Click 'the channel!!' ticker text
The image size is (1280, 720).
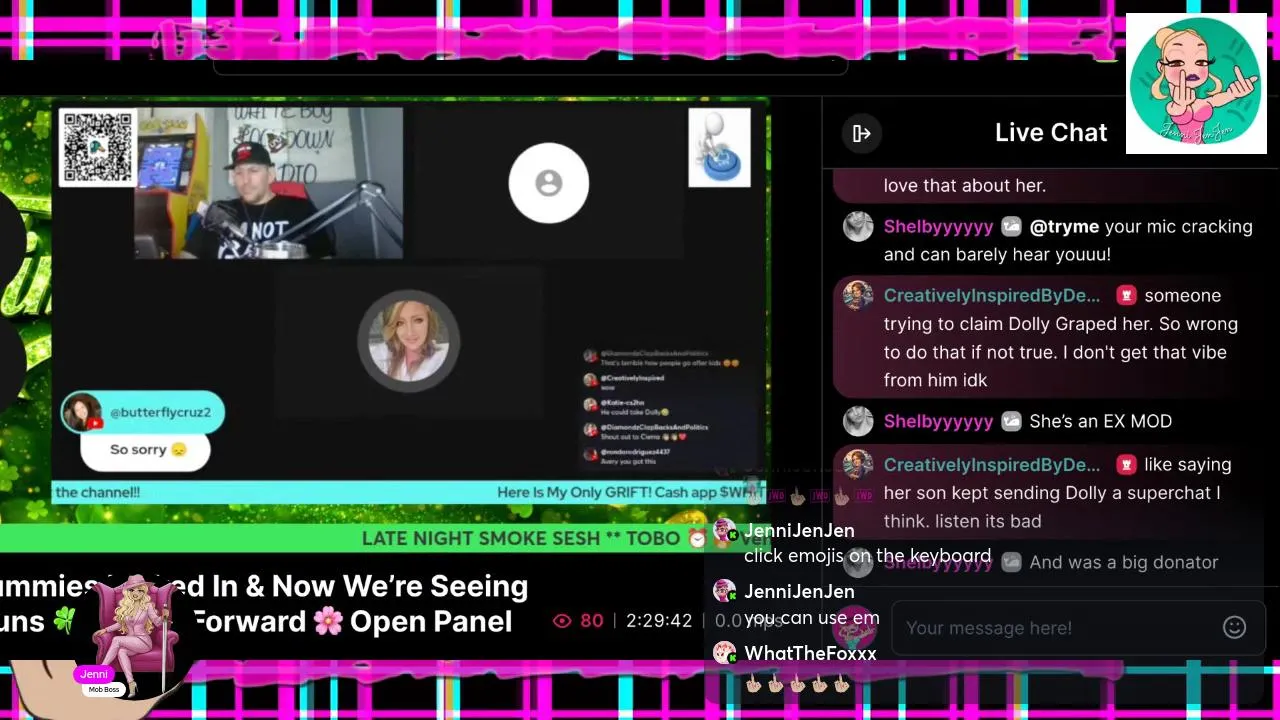click(98, 492)
